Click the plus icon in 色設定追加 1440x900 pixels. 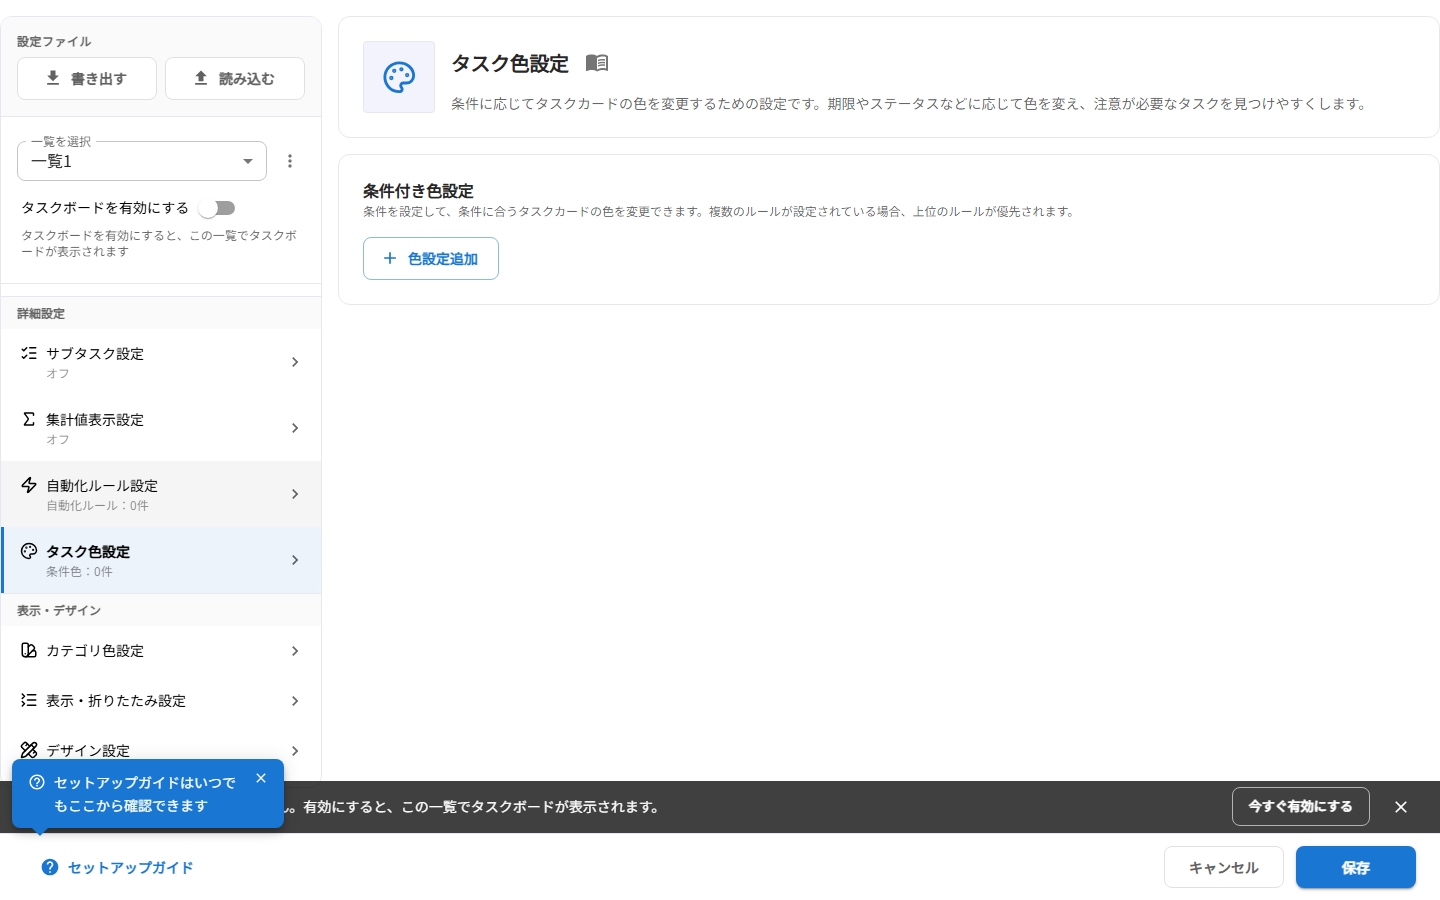(x=390, y=258)
